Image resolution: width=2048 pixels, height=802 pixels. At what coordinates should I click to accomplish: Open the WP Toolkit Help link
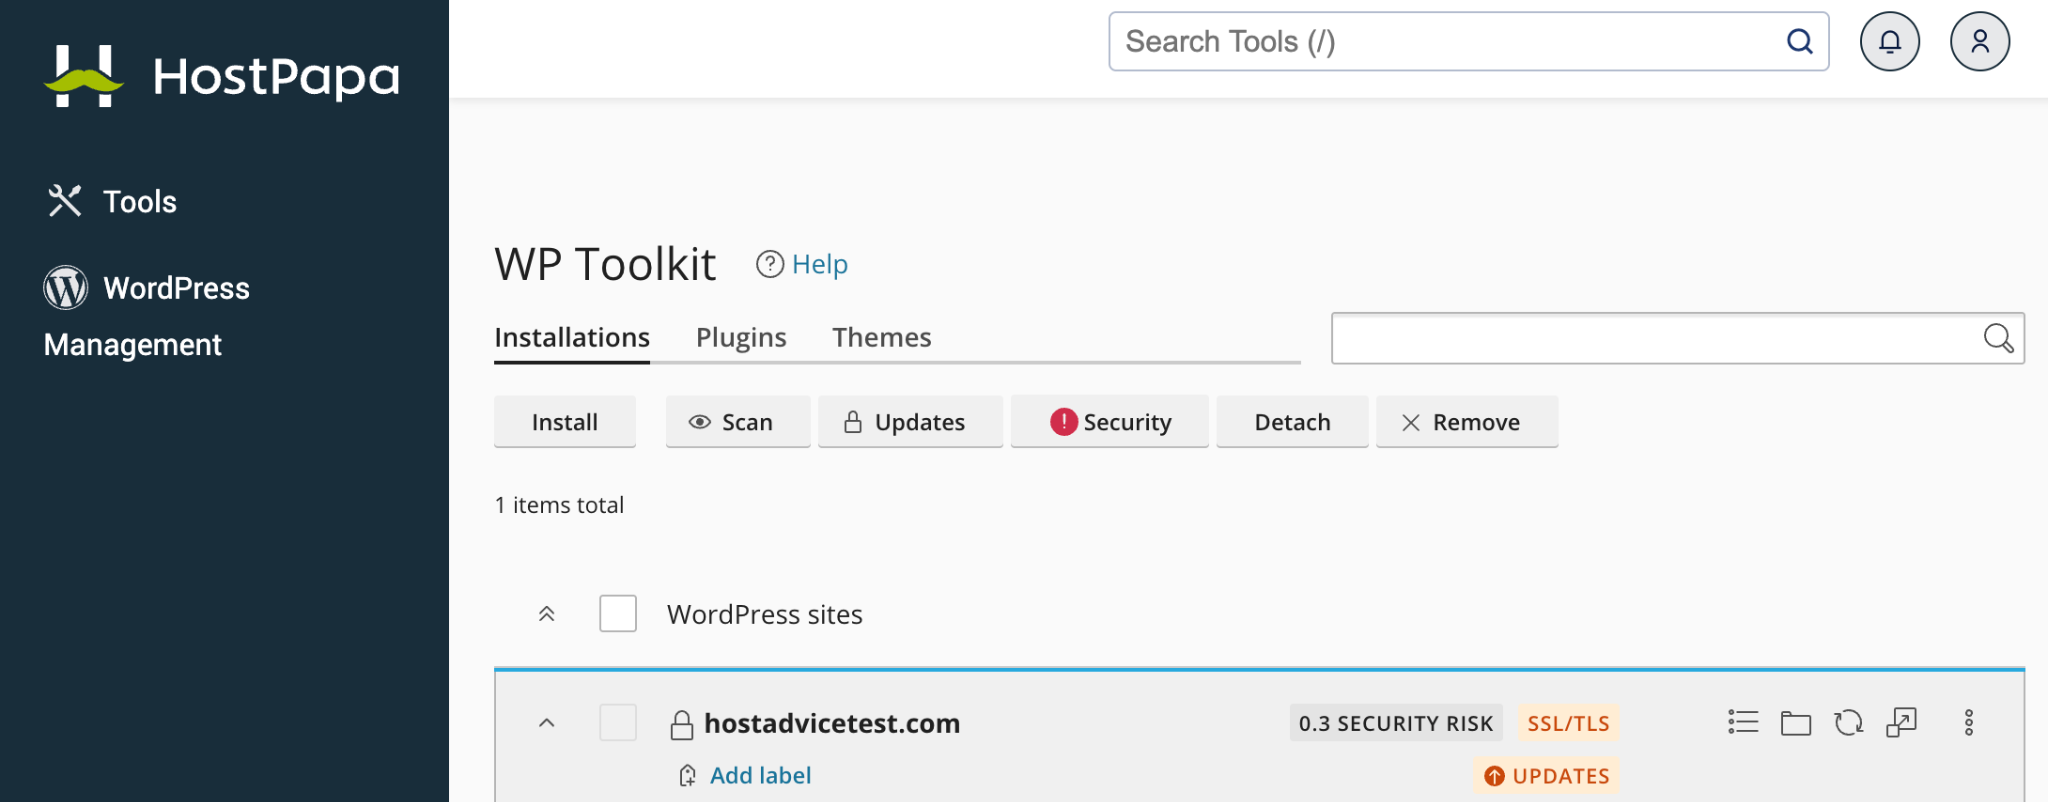point(802,264)
